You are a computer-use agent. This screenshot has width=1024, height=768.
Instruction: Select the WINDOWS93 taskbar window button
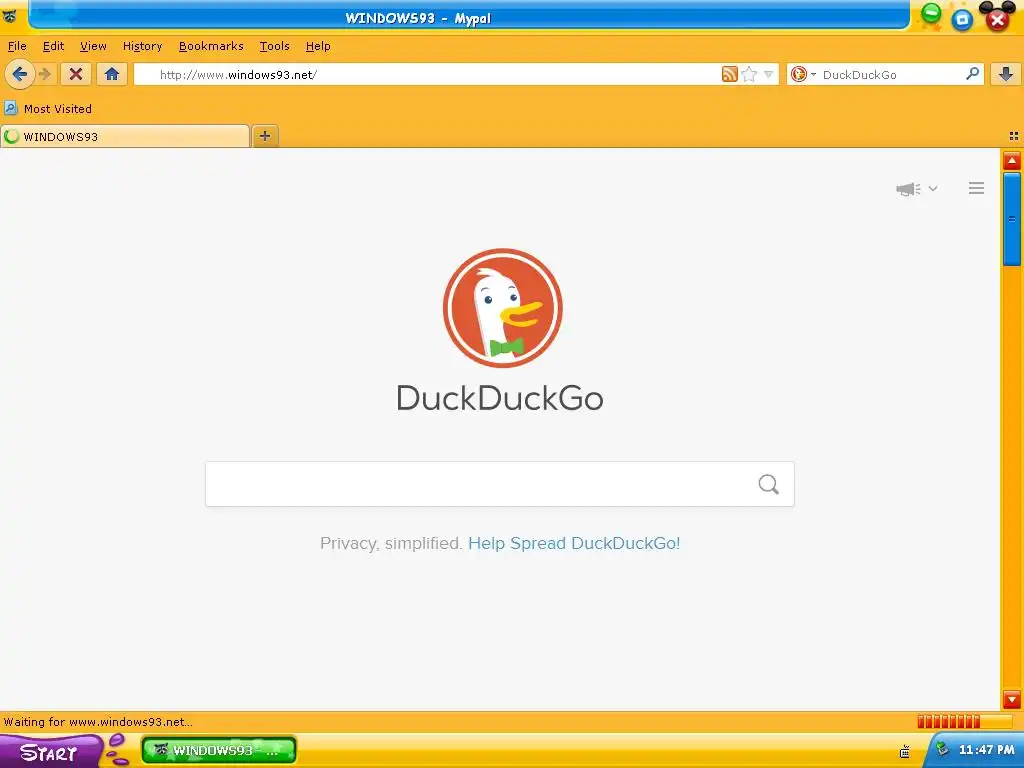[219, 750]
